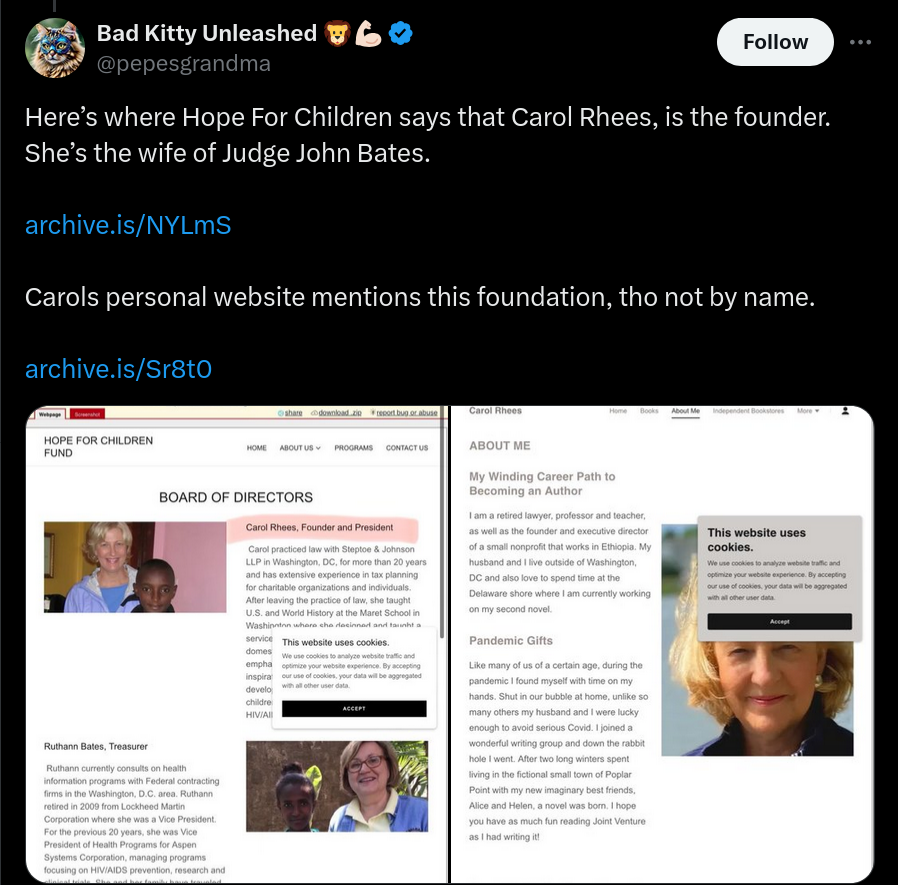Open the three-dot more options menu
898x885 pixels.
point(860,42)
